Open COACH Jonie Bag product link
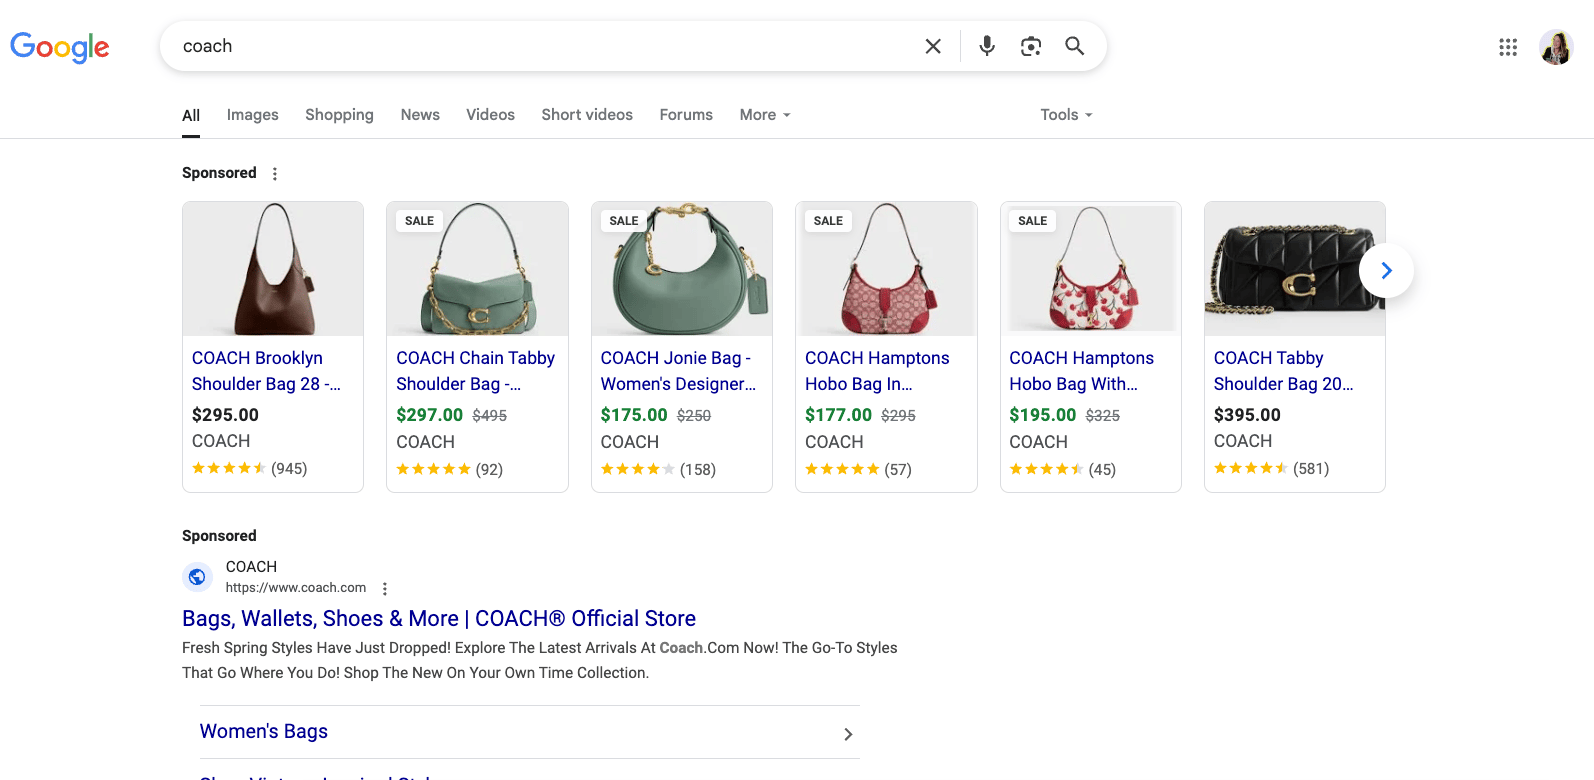Image resolution: width=1594 pixels, height=780 pixels. [677, 371]
